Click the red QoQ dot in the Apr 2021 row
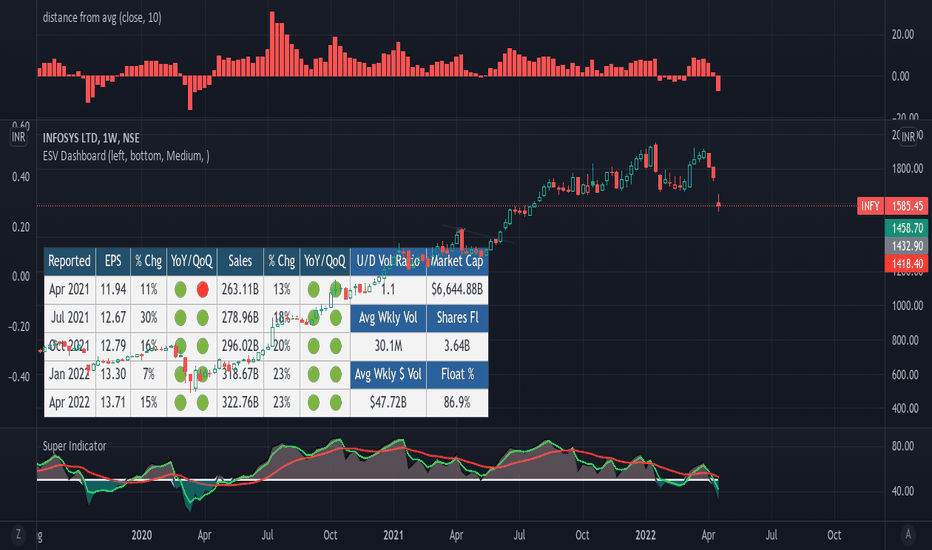 coord(203,290)
